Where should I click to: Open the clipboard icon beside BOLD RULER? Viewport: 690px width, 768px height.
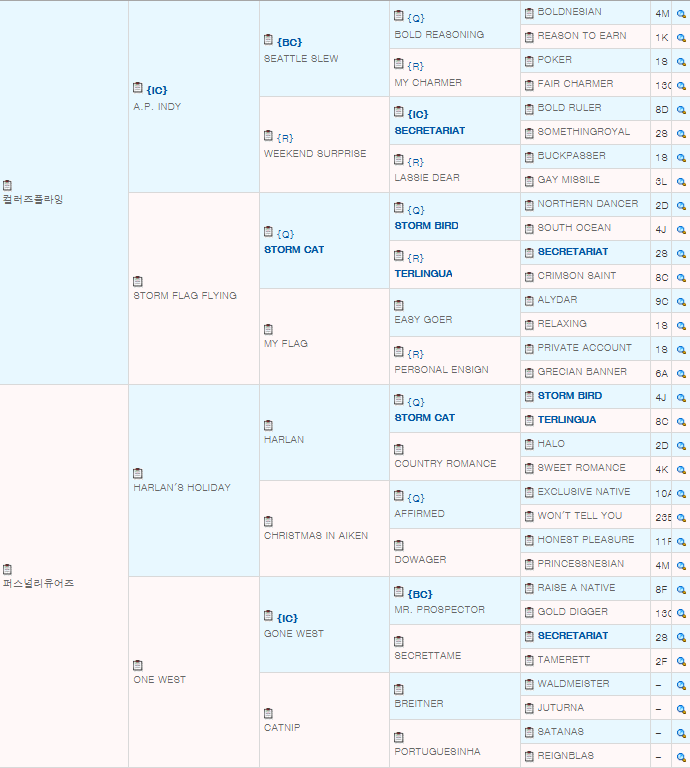tap(529, 109)
